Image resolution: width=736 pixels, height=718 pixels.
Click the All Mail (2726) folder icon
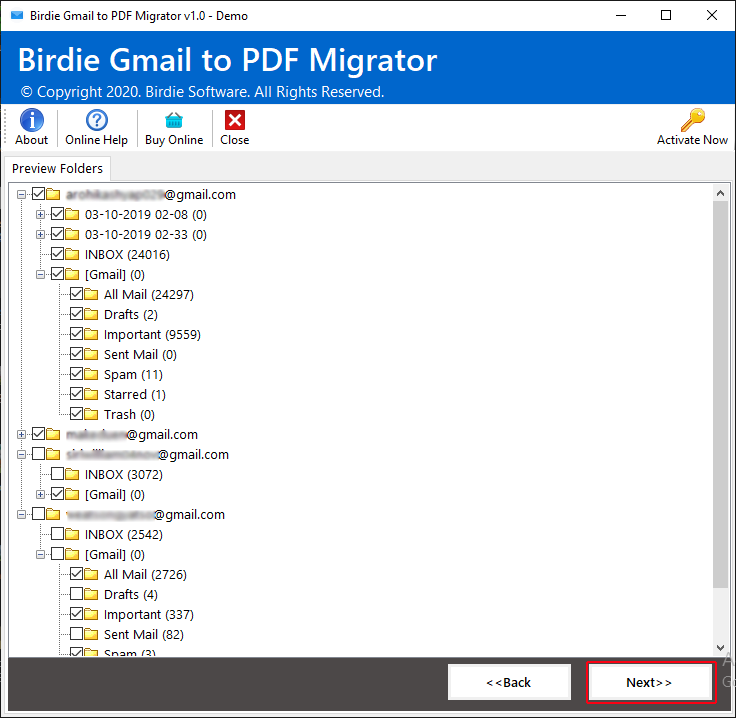tap(91, 574)
